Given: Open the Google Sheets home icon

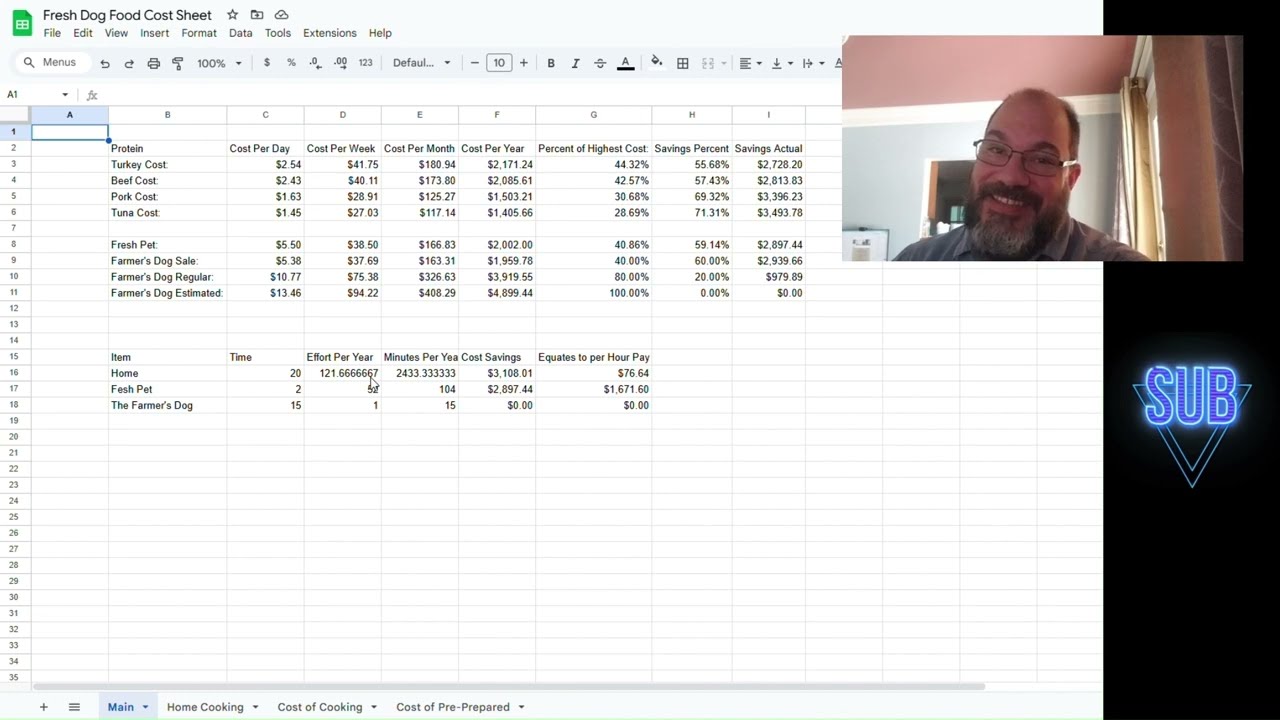Looking at the screenshot, I should pos(21,23).
